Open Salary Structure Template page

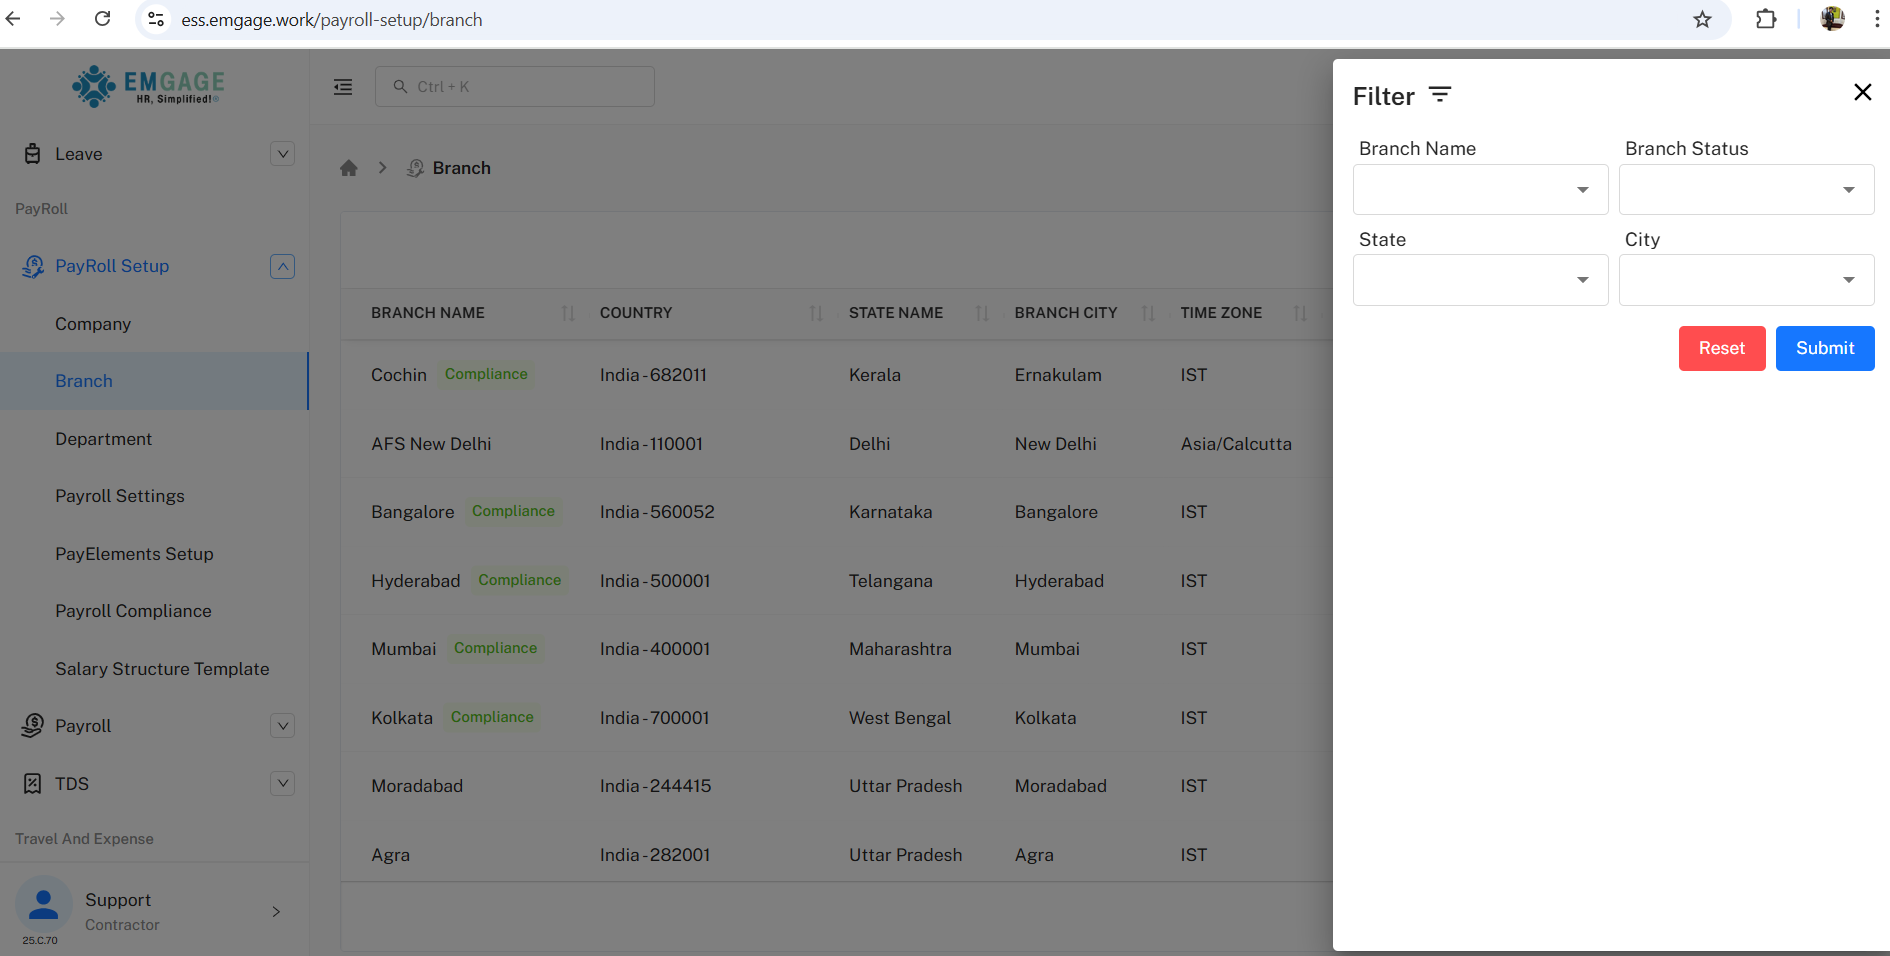[162, 669]
